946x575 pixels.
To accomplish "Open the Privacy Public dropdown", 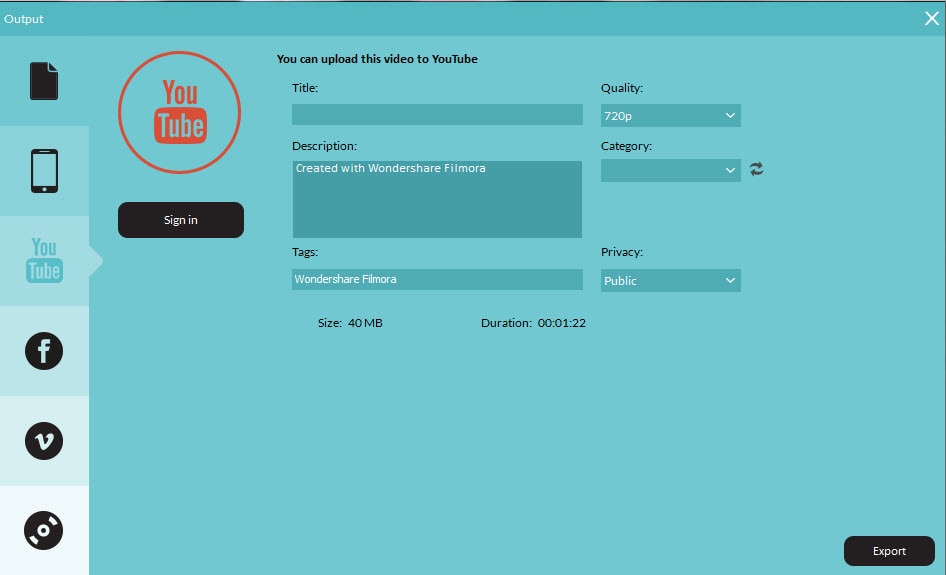I will [x=670, y=281].
